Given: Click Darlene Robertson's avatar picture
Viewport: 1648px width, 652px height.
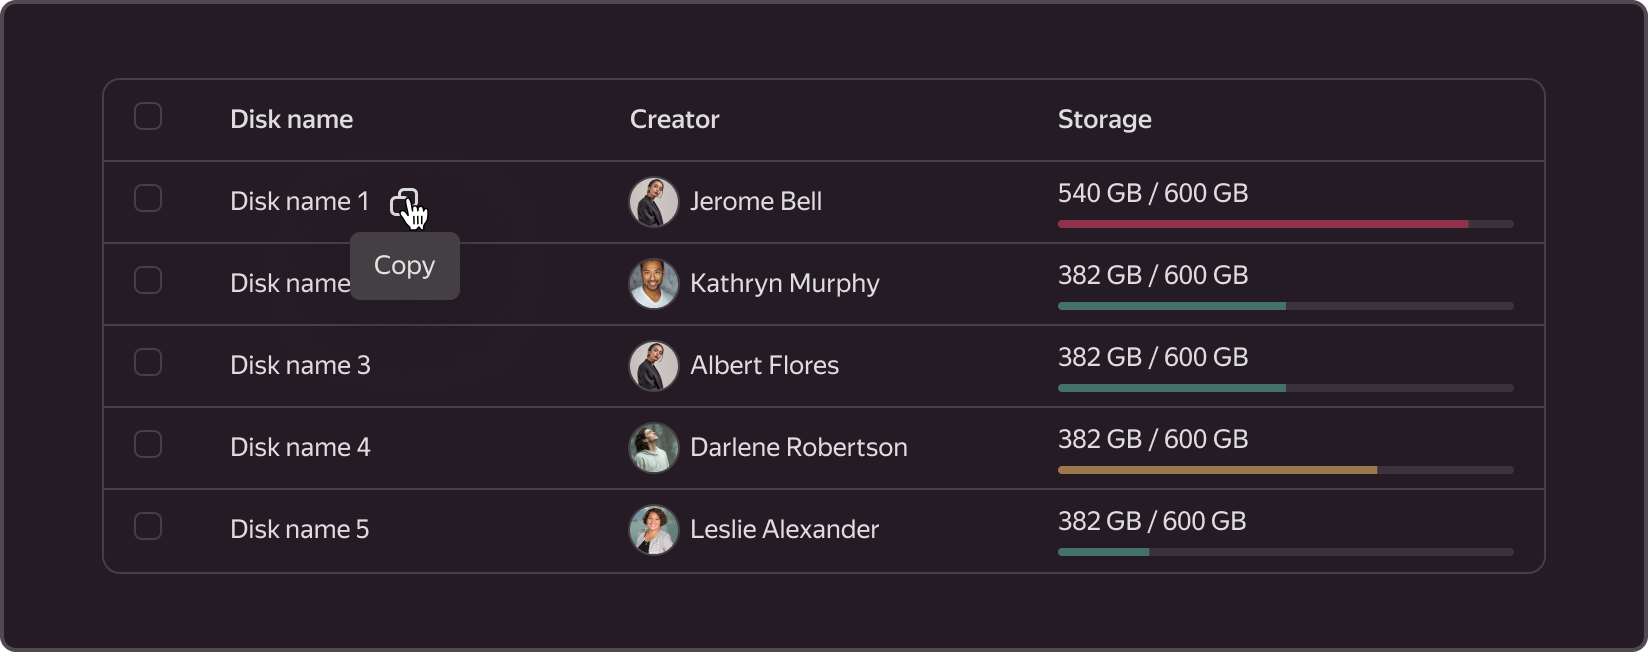Looking at the screenshot, I should pos(654,448).
